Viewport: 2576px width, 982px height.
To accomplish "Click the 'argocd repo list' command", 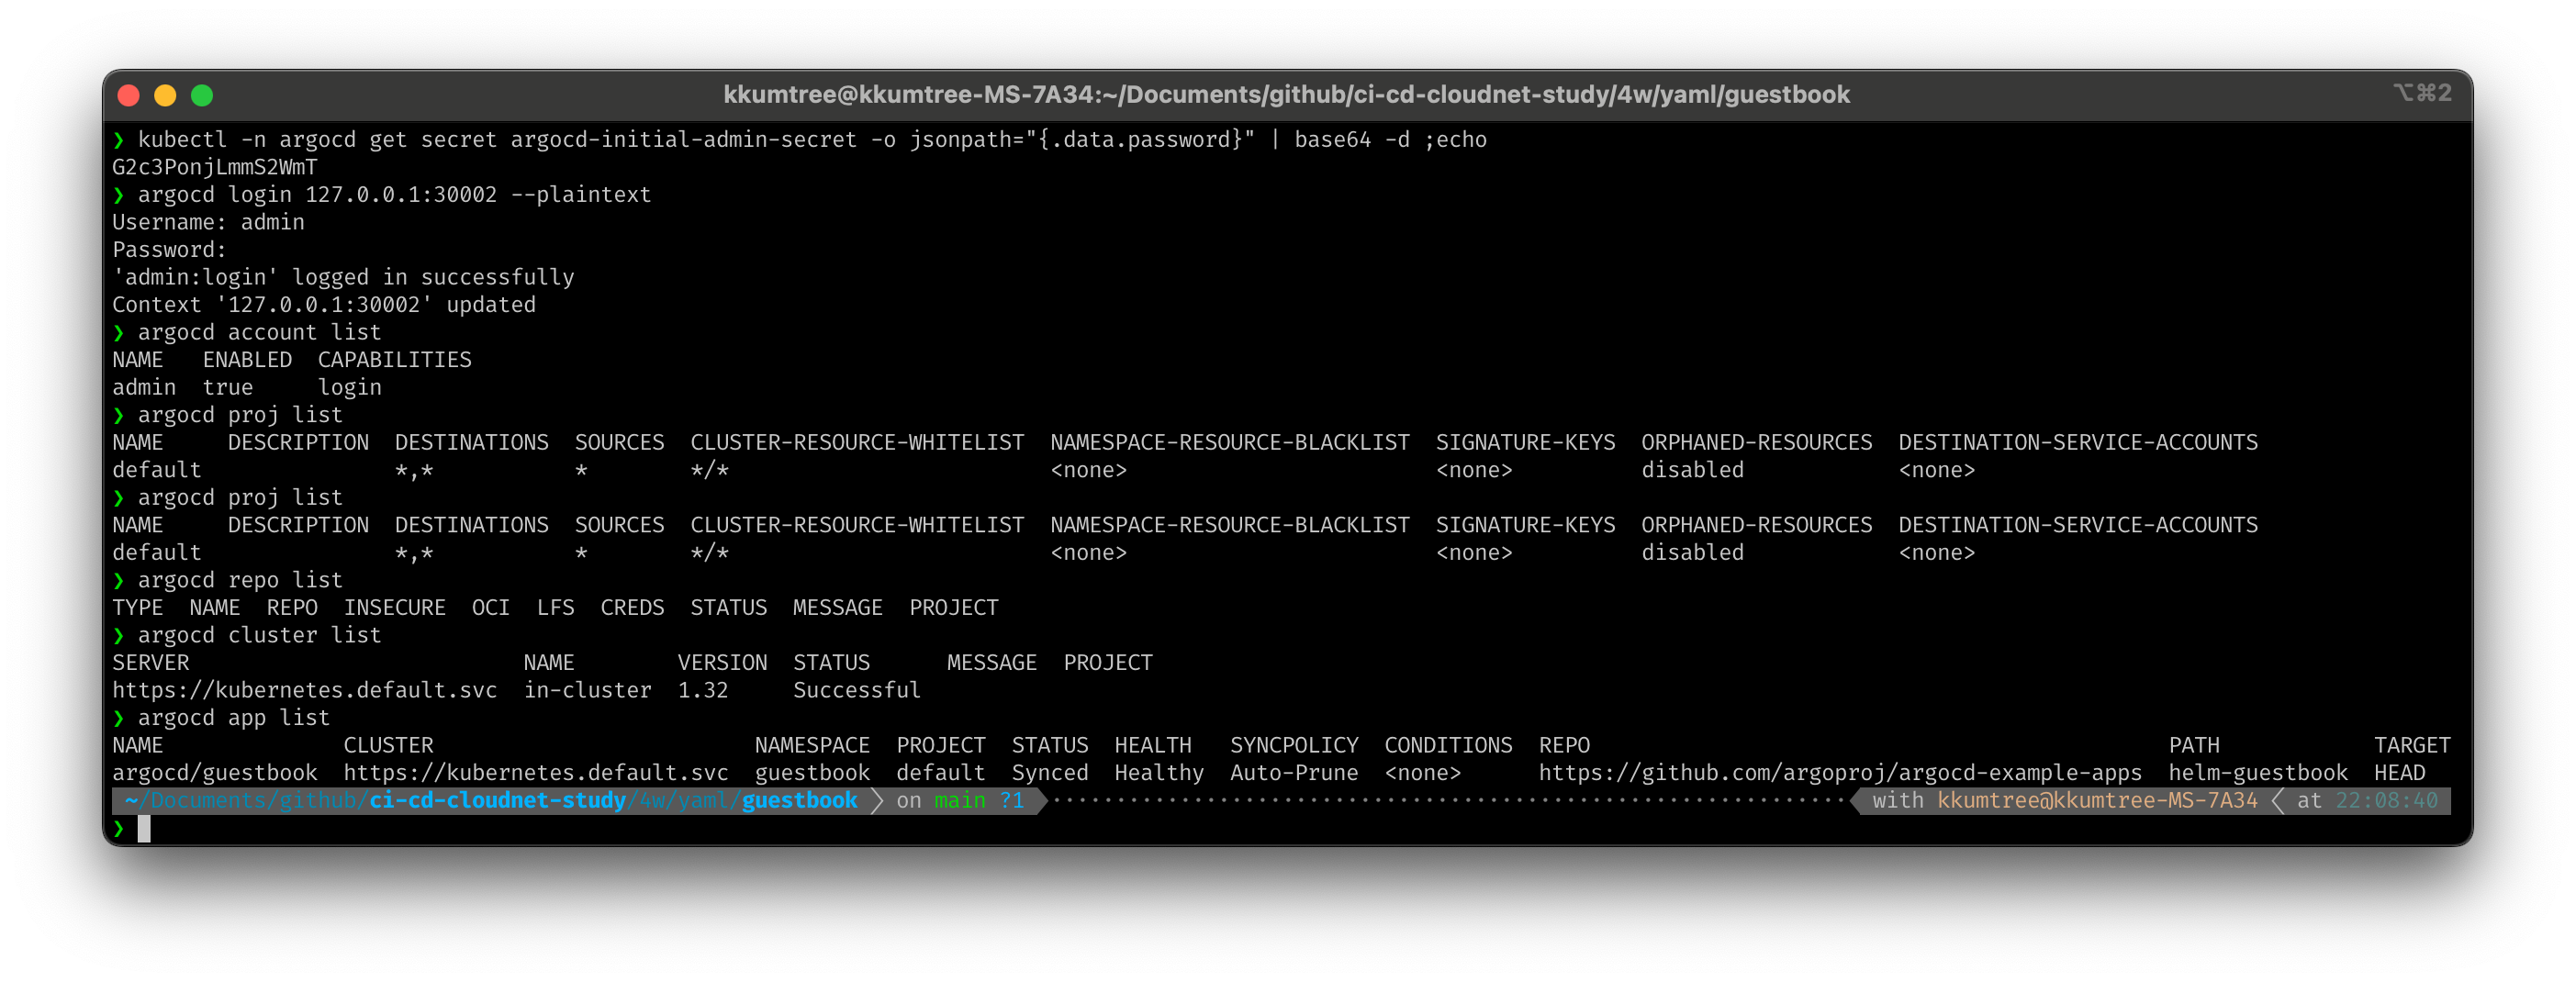I will pos(240,580).
